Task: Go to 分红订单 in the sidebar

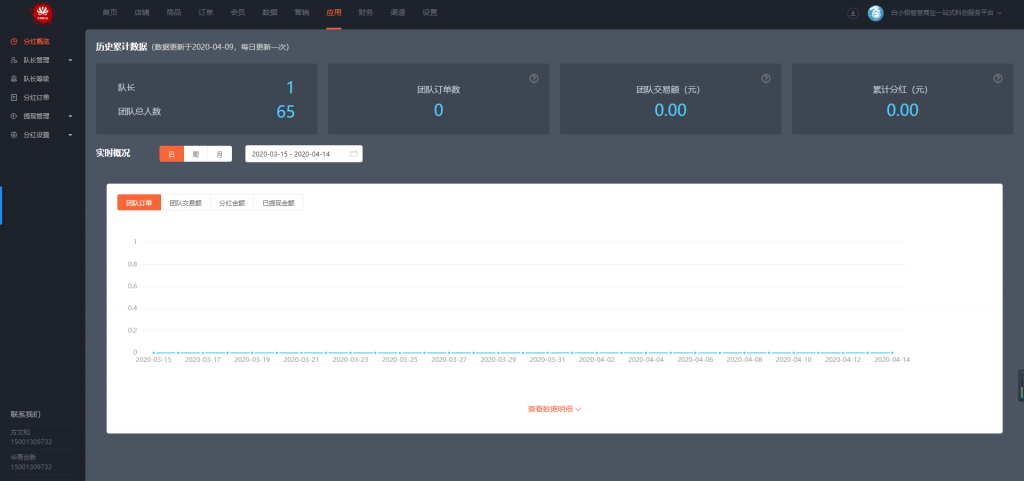Action: 37,98
